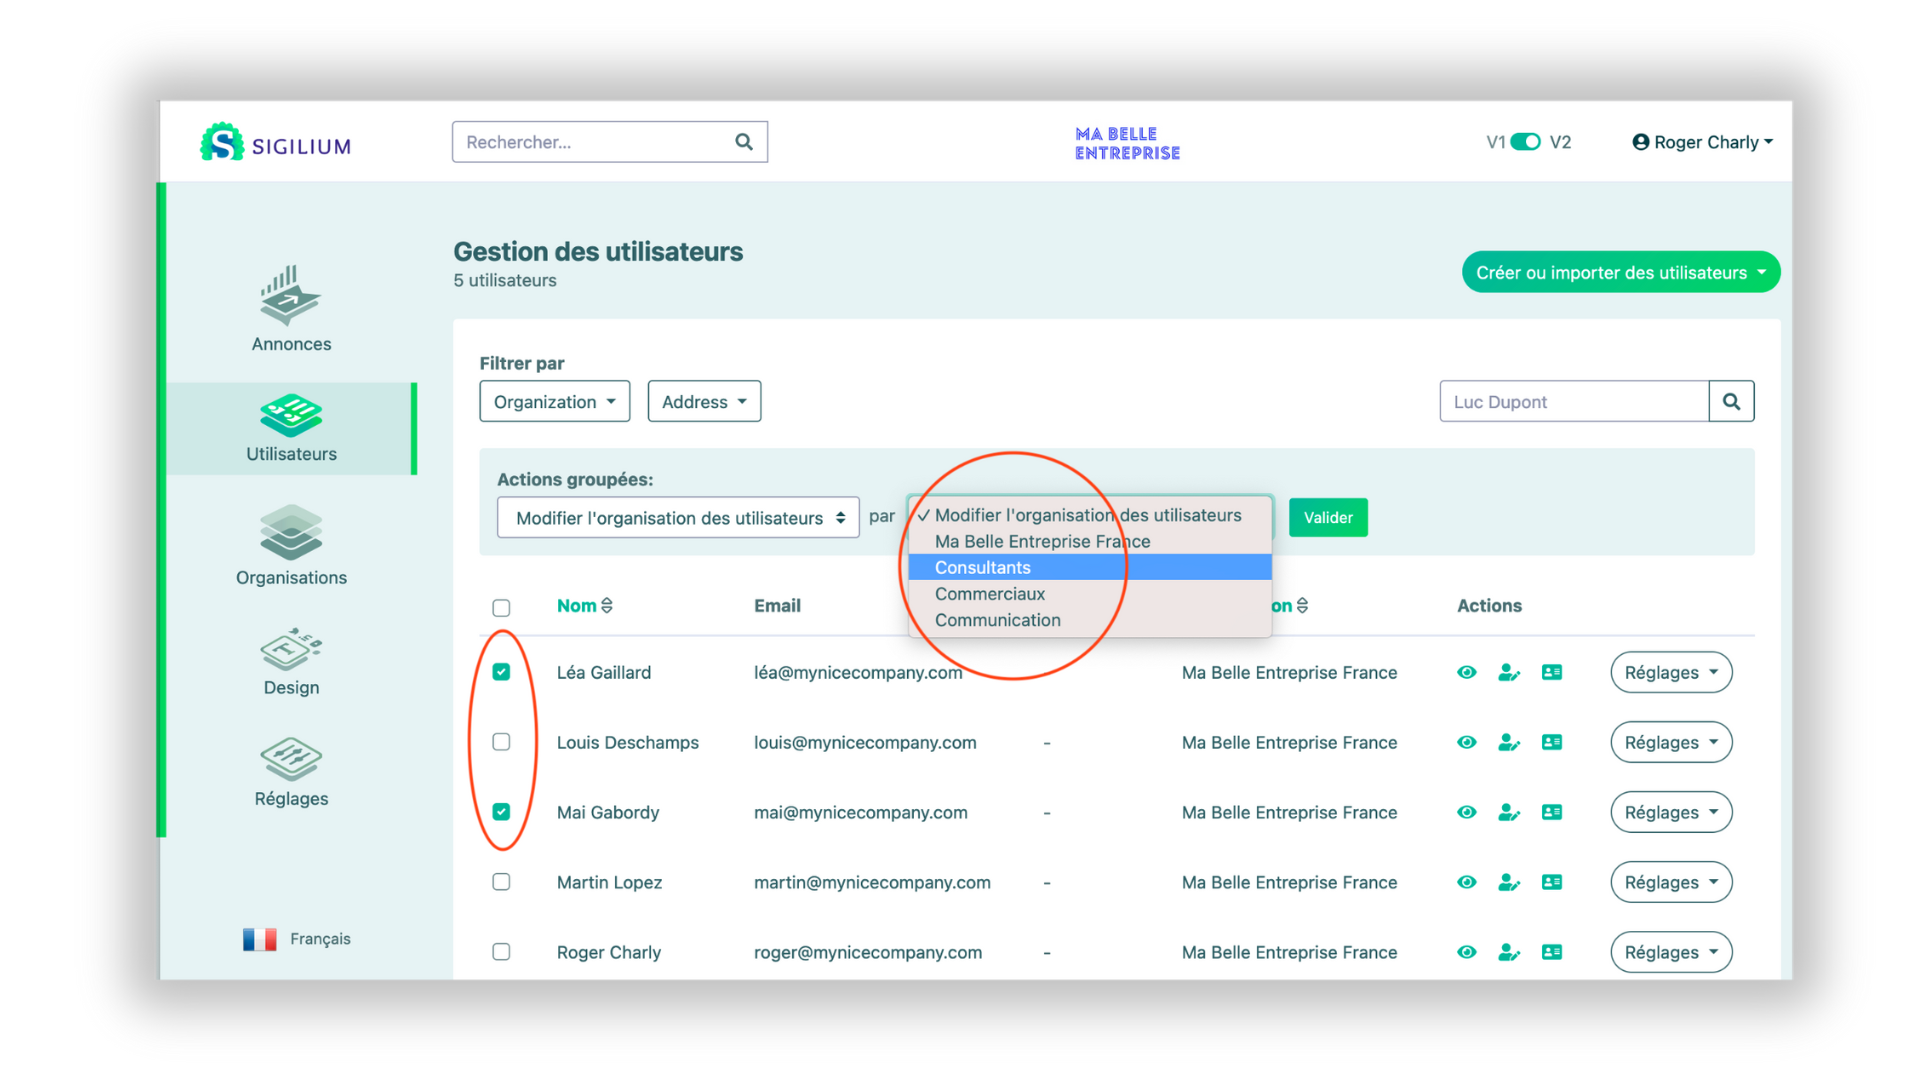Click the top search magnifier icon

(744, 142)
